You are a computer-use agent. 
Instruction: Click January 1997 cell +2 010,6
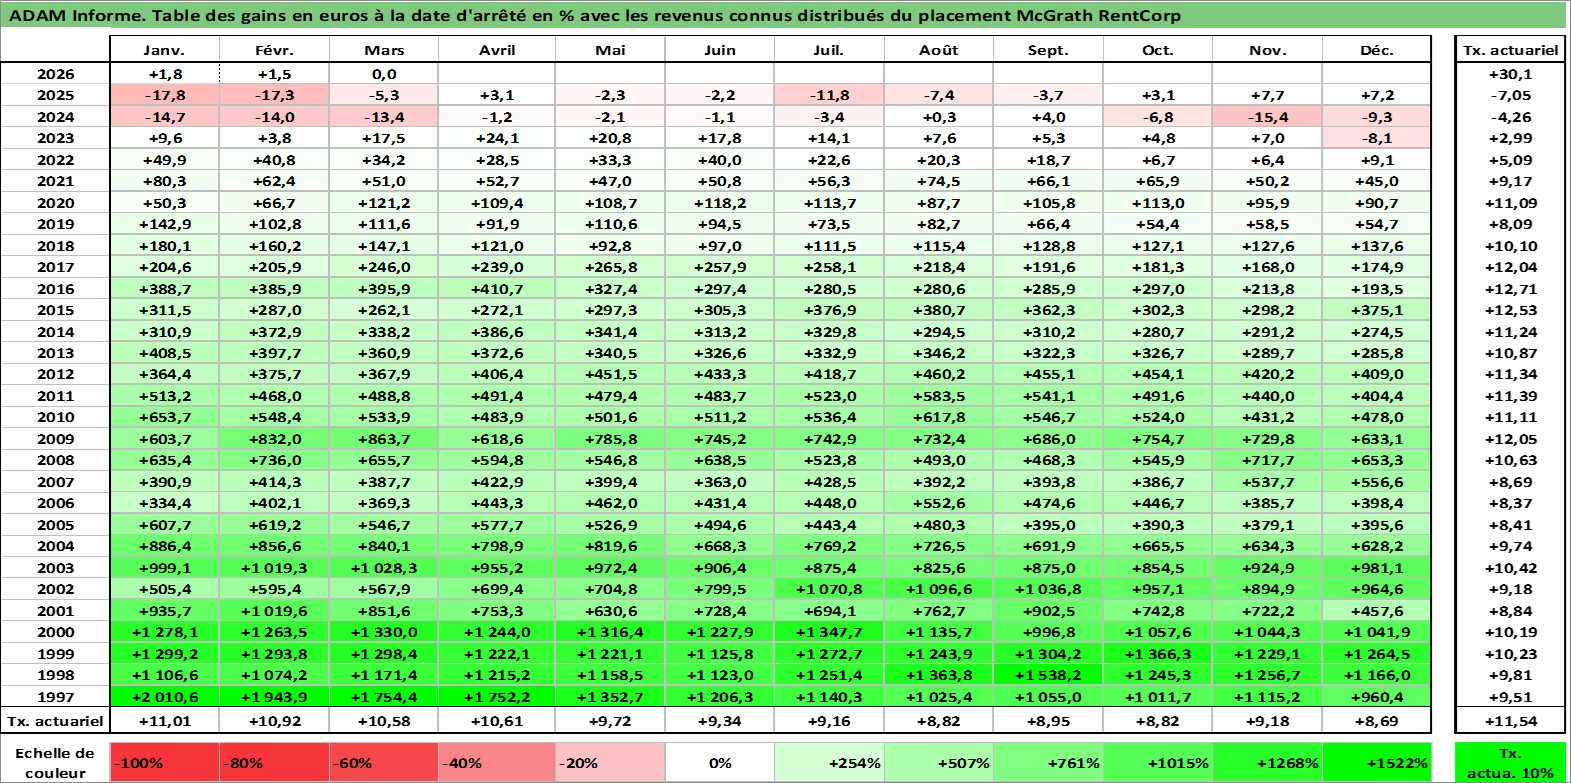tap(165, 697)
